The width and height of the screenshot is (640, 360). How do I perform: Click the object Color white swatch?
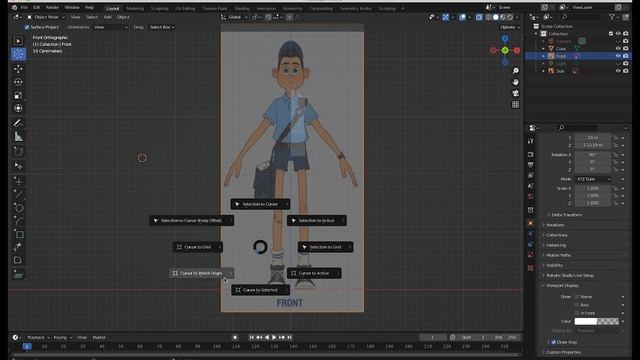point(586,322)
